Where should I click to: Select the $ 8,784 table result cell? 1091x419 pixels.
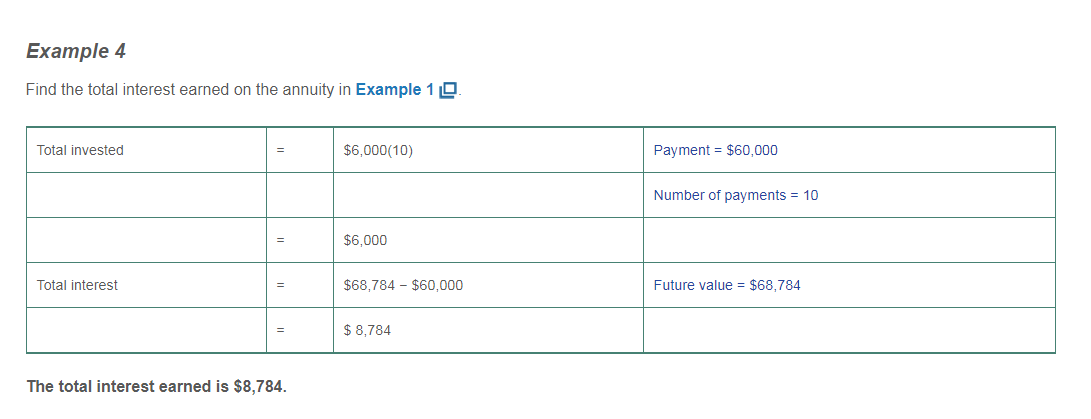point(367,330)
